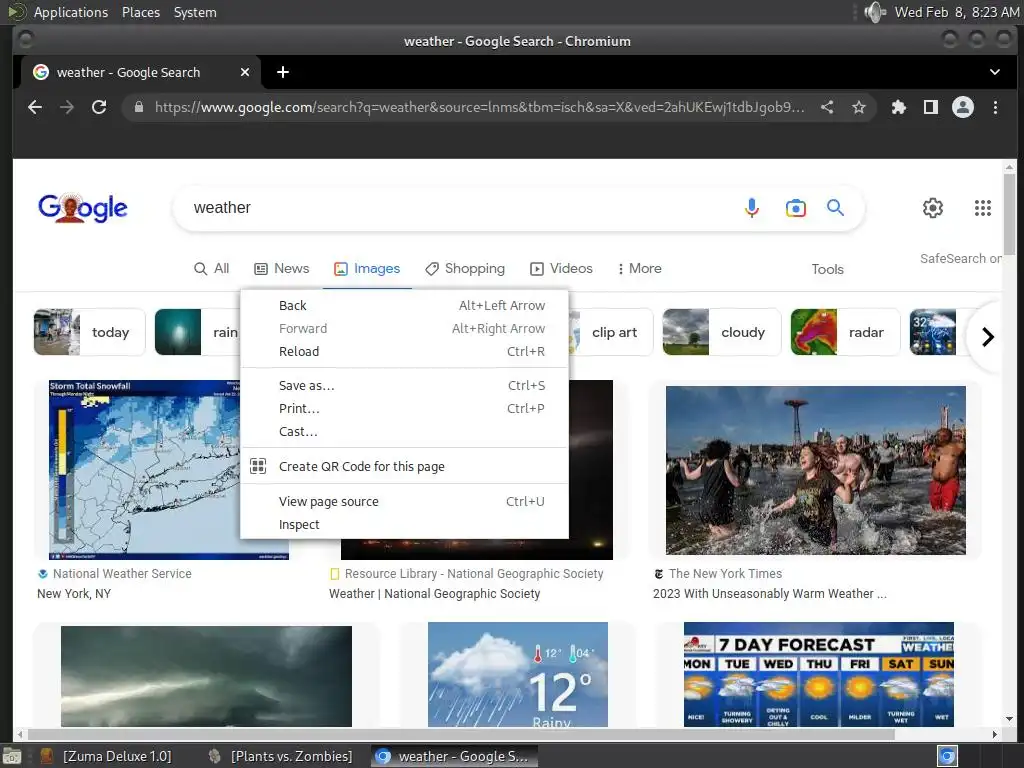Screen dimensions: 1024x768
Task: Choose Print... from context menu
Action: [404, 408]
